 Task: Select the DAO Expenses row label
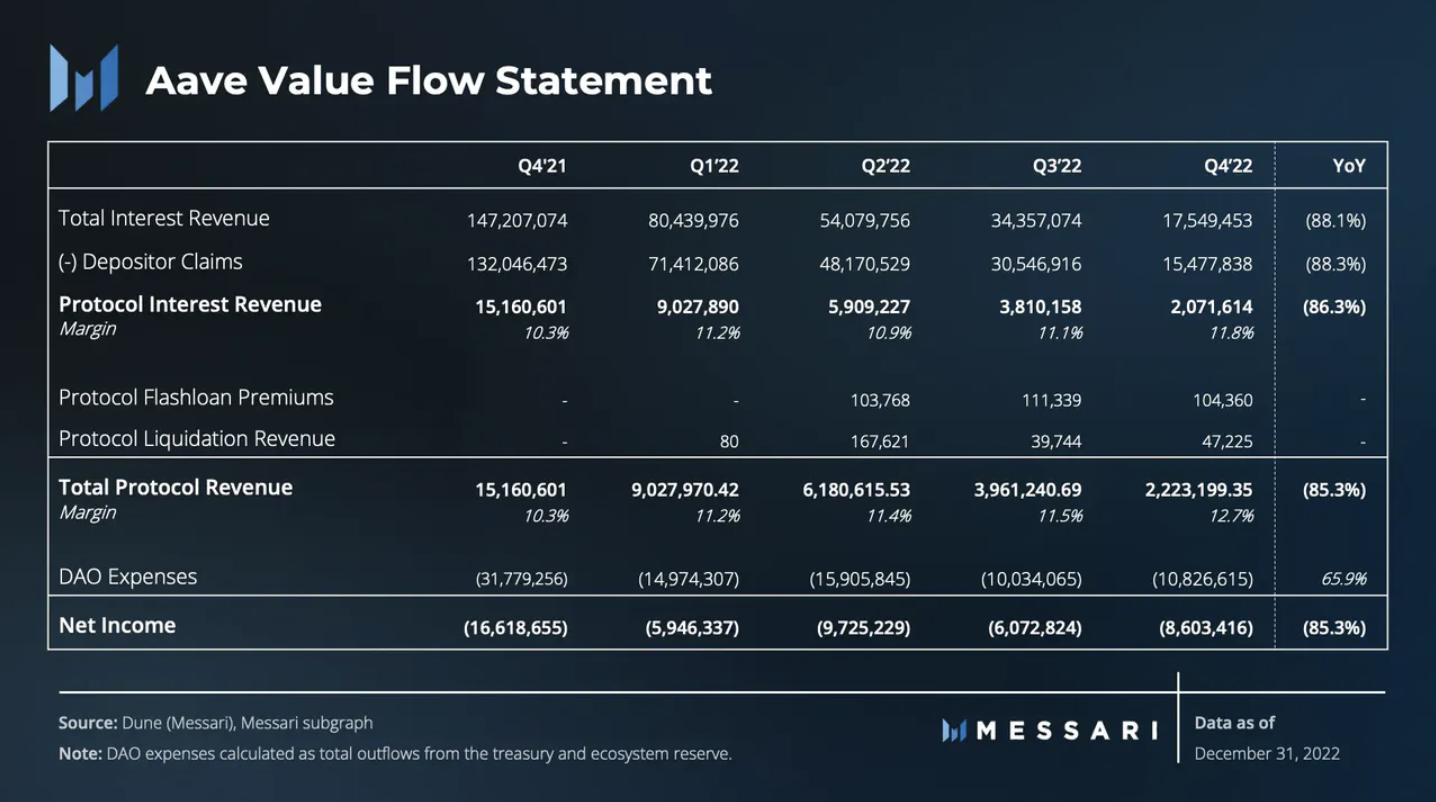pyautogui.click(x=128, y=577)
